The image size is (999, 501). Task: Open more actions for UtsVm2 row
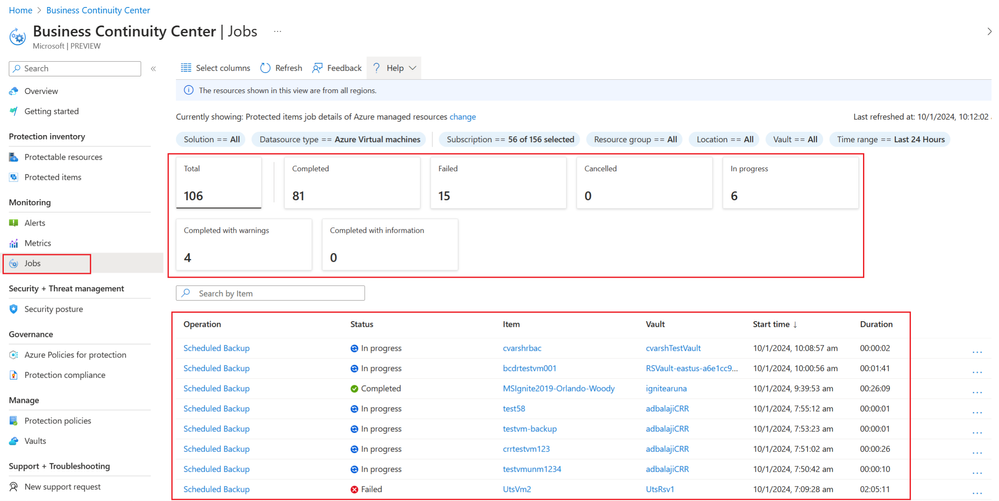(977, 492)
